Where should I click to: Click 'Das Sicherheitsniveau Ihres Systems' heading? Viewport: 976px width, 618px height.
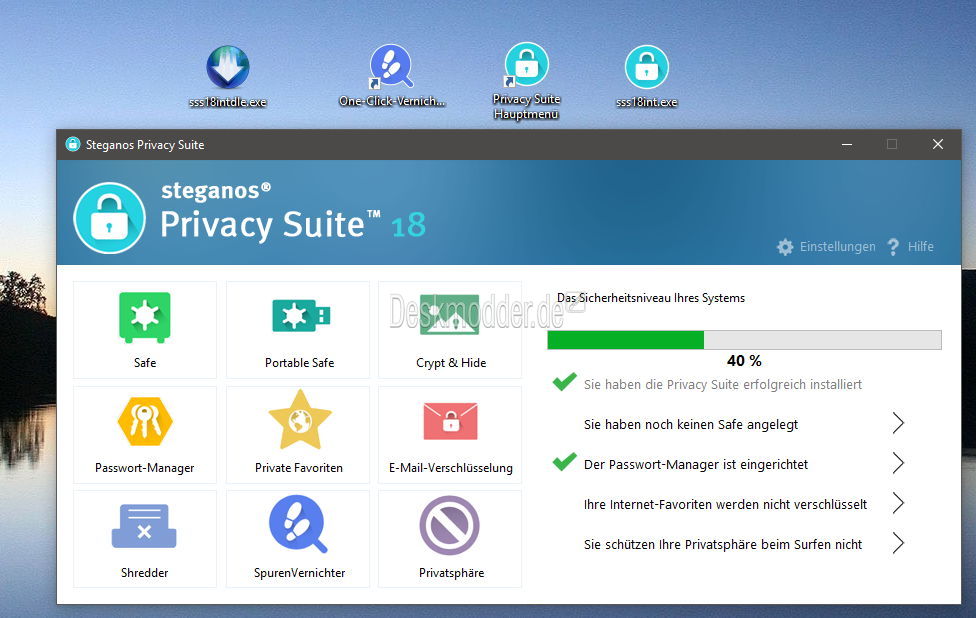[650, 298]
